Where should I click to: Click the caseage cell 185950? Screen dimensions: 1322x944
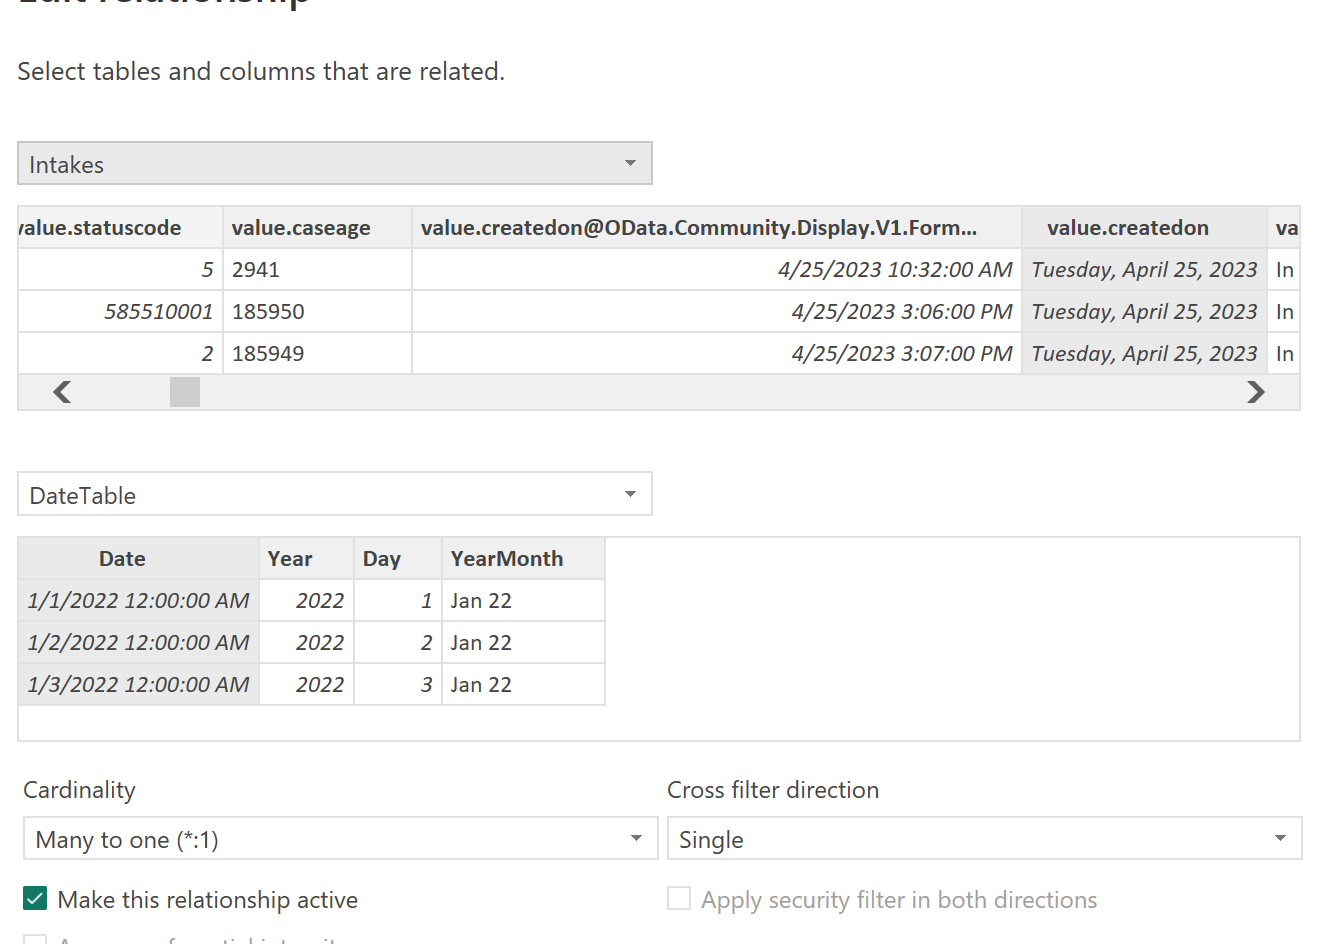click(x=317, y=312)
